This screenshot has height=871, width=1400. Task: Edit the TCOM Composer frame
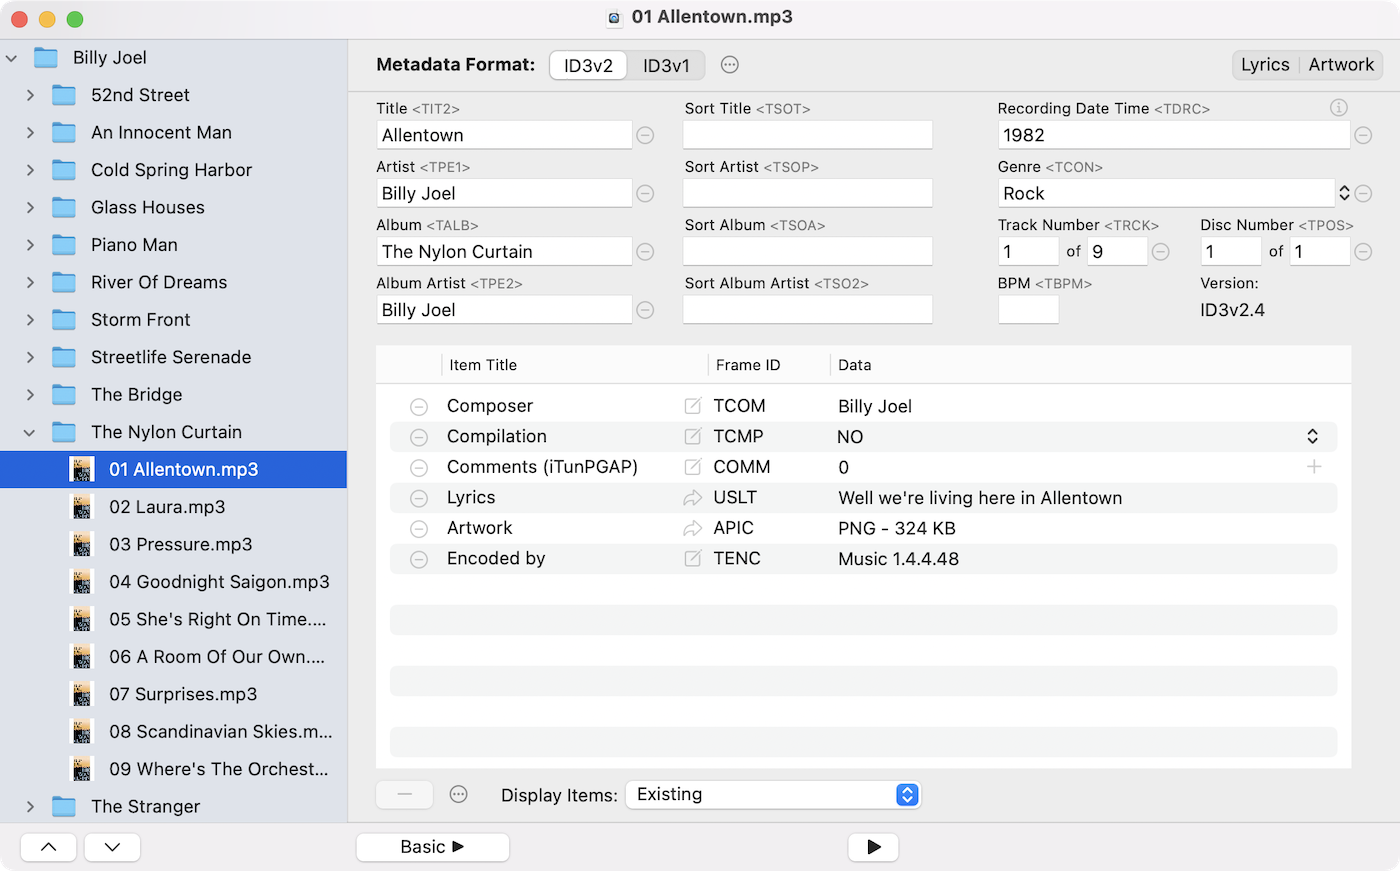pos(692,406)
